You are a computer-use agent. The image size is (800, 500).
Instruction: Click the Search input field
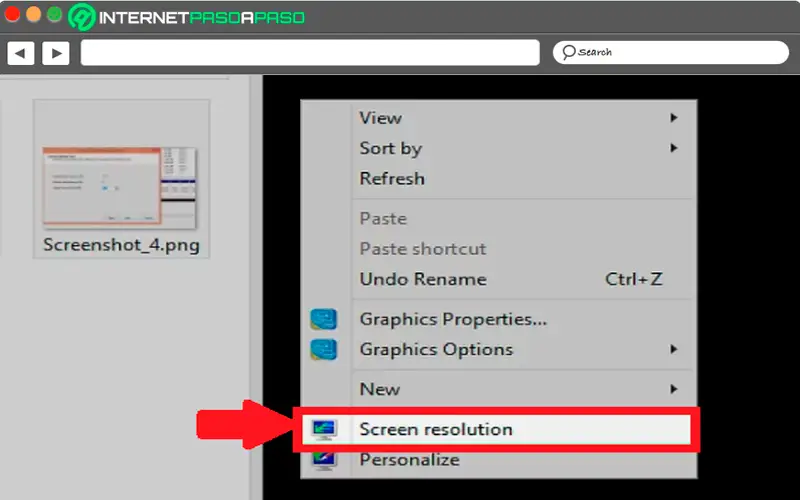(670, 53)
